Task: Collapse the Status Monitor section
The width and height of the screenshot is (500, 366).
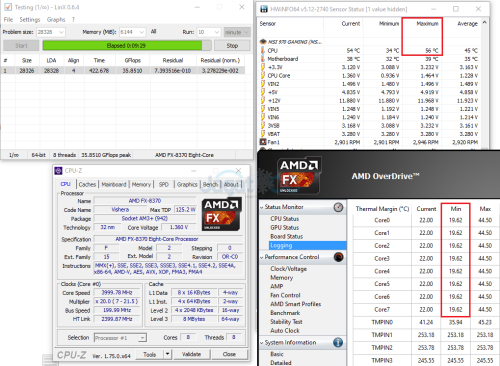Action: pos(262,207)
